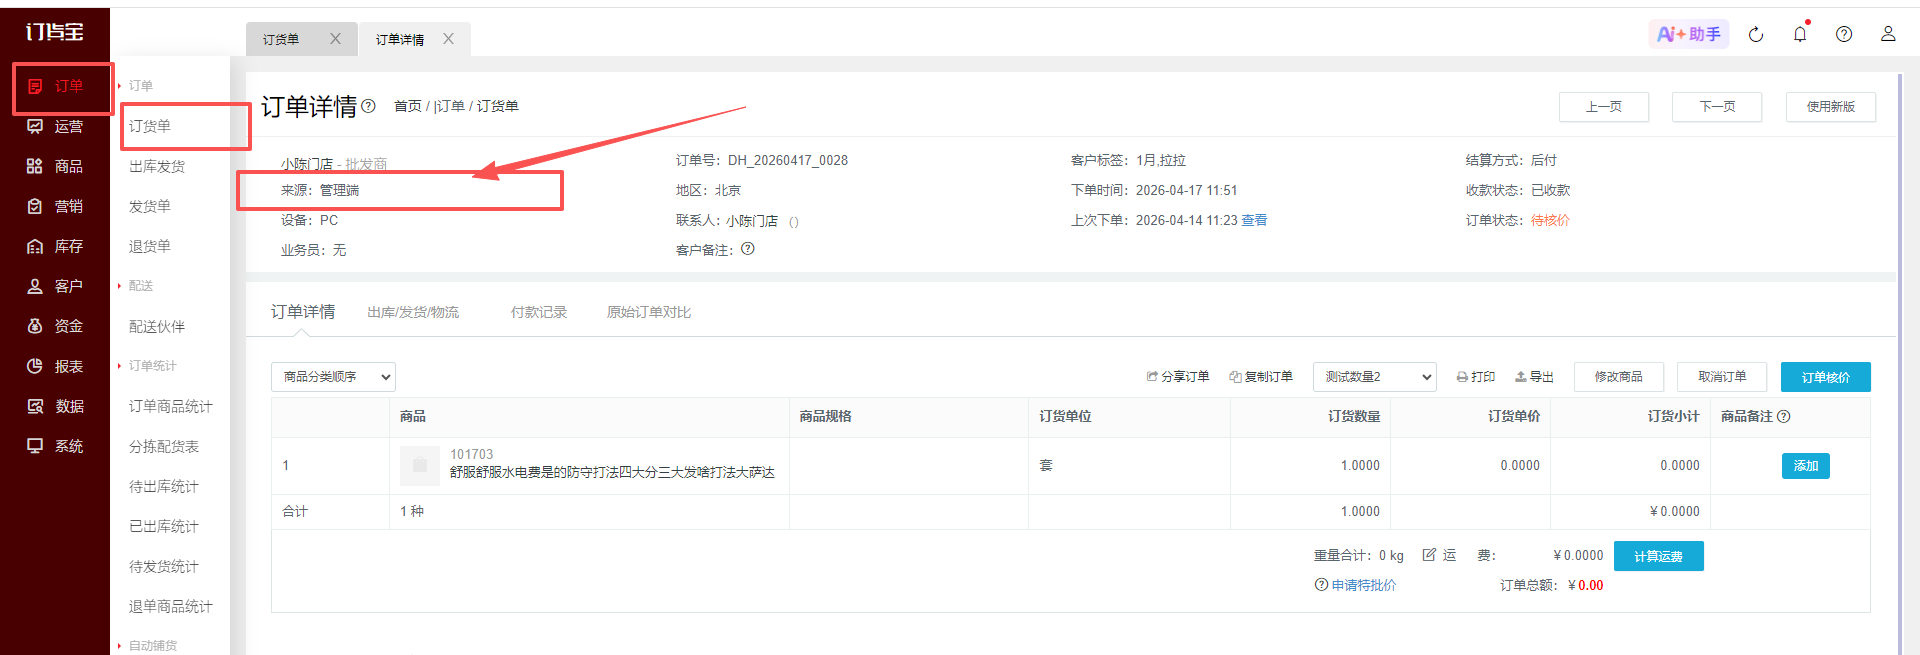Open 订单商品统计 in the submenu
Screen dimensions: 1920x655
171,407
